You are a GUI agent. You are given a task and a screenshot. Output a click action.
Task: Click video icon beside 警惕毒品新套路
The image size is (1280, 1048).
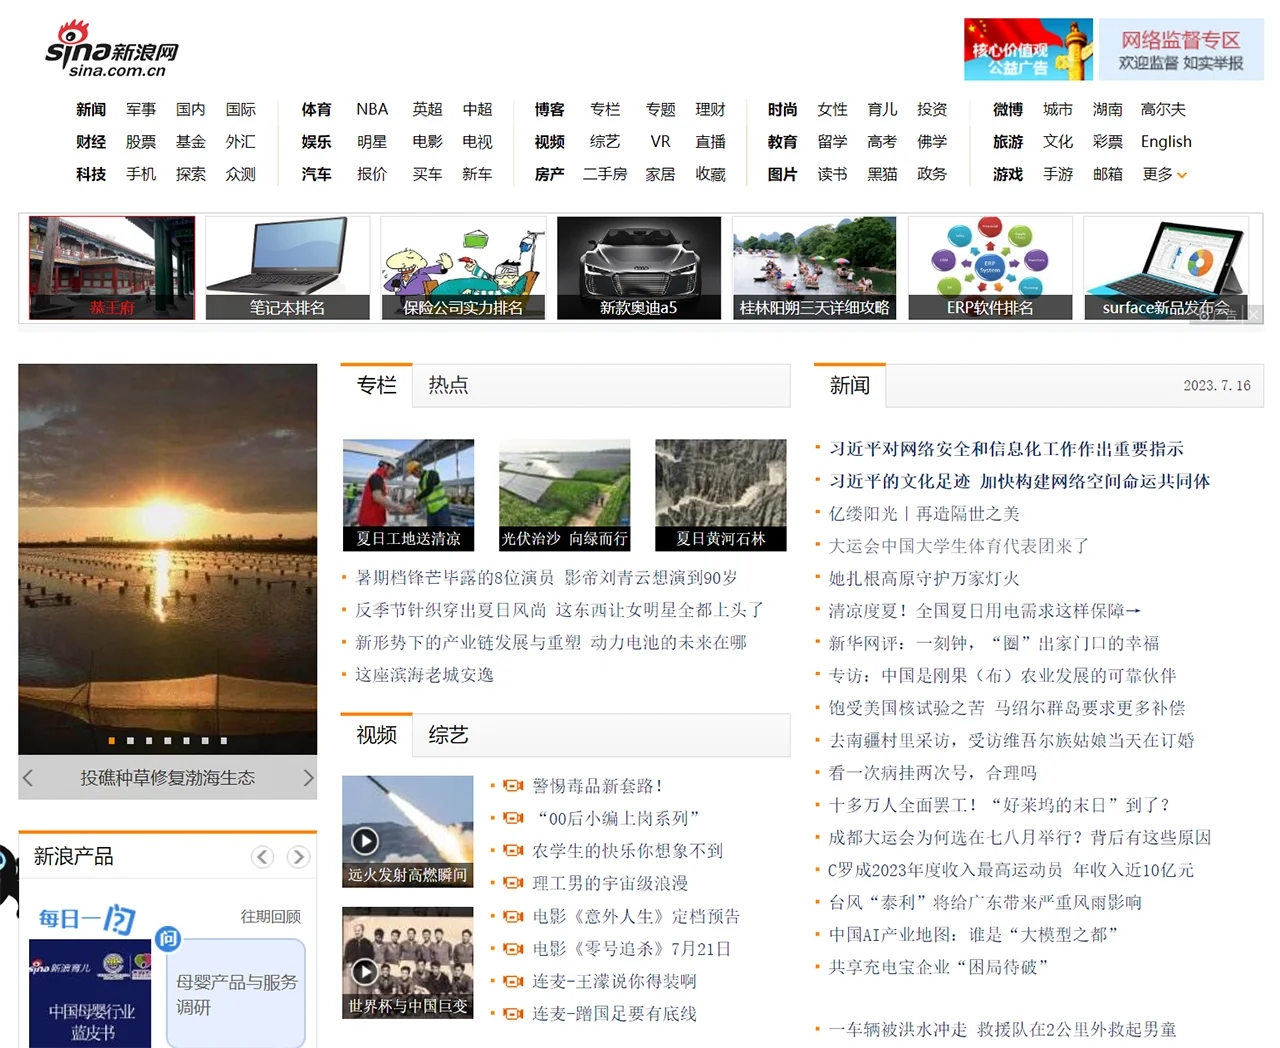pyautogui.click(x=514, y=786)
